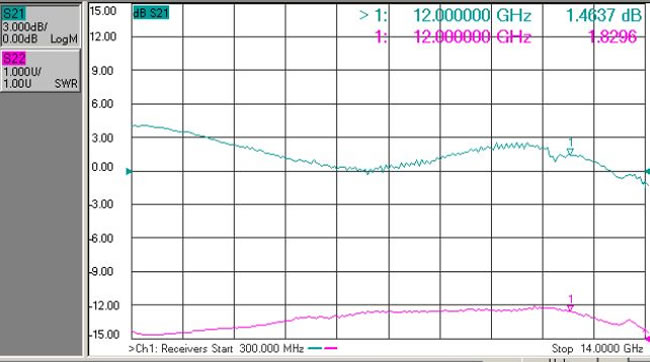Click the teal 12.000000 GHz marker frequency
Image resolution: width=650 pixels, height=362 pixels.
(472, 16)
